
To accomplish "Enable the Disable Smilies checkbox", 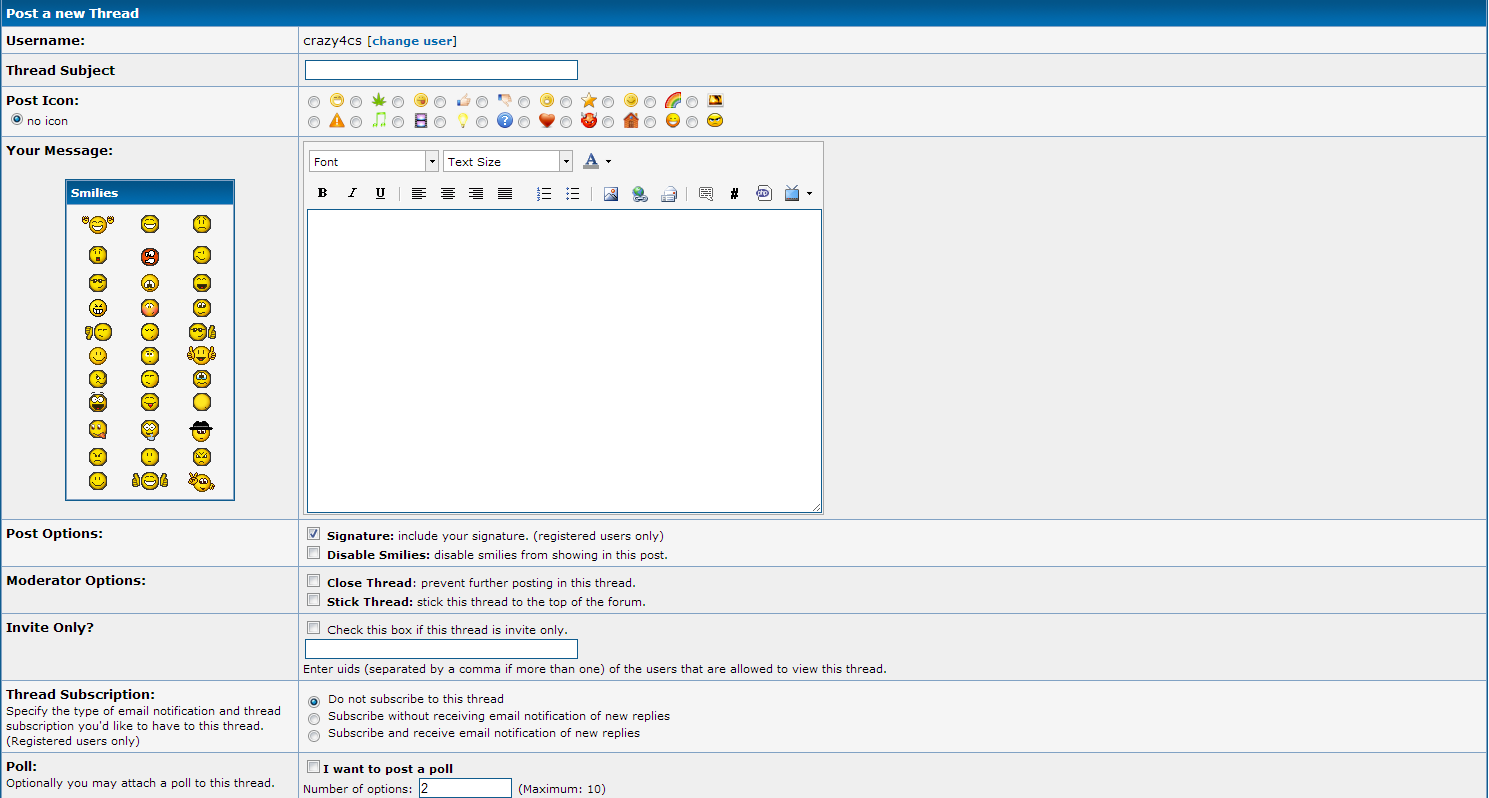I will tap(314, 553).
